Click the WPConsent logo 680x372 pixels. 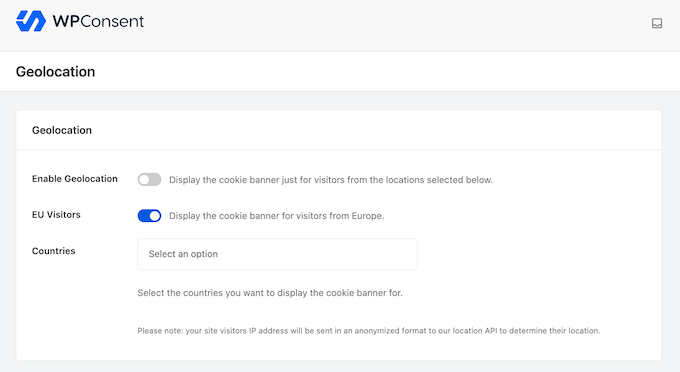tap(80, 21)
